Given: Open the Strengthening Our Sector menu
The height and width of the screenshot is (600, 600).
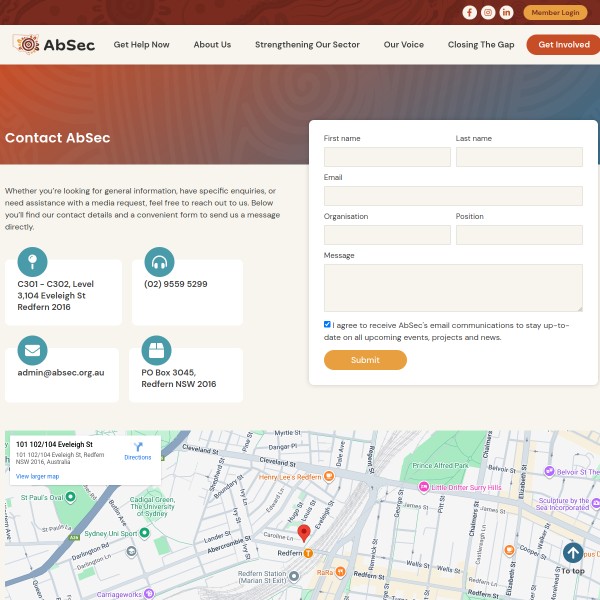Looking at the screenshot, I should (307, 45).
